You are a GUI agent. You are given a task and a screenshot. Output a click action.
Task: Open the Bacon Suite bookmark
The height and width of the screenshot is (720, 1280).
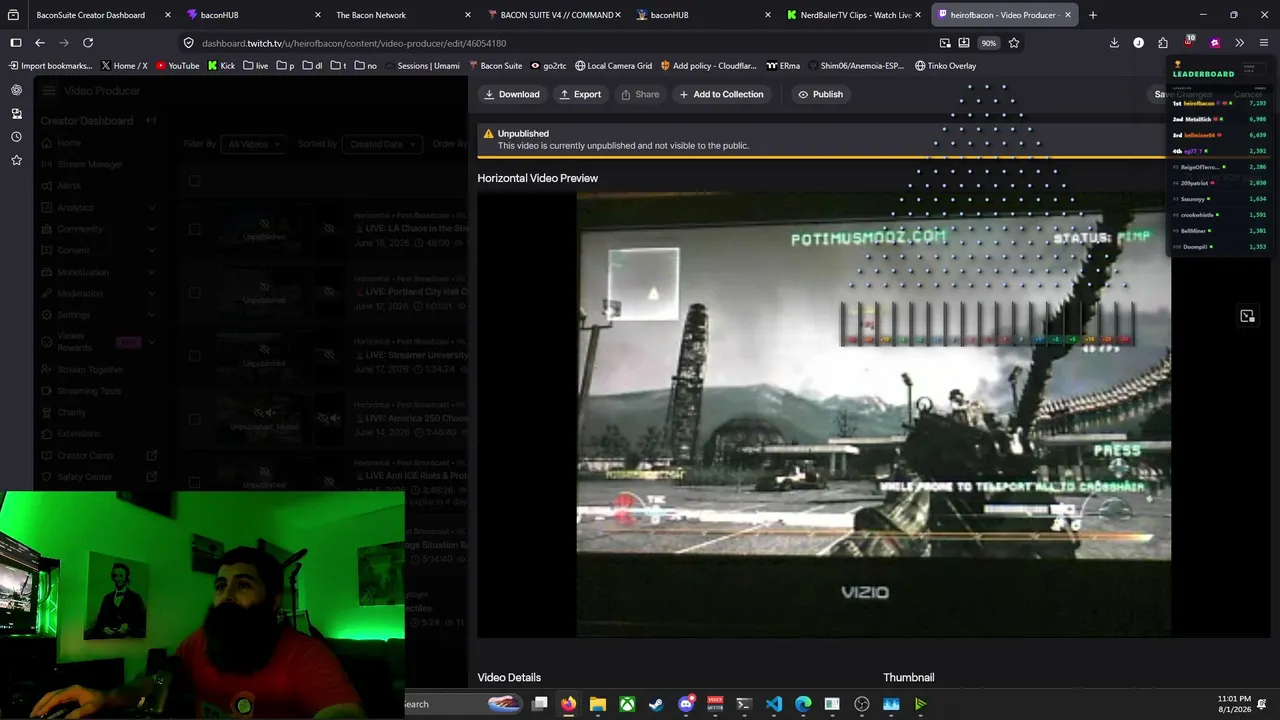tap(494, 66)
